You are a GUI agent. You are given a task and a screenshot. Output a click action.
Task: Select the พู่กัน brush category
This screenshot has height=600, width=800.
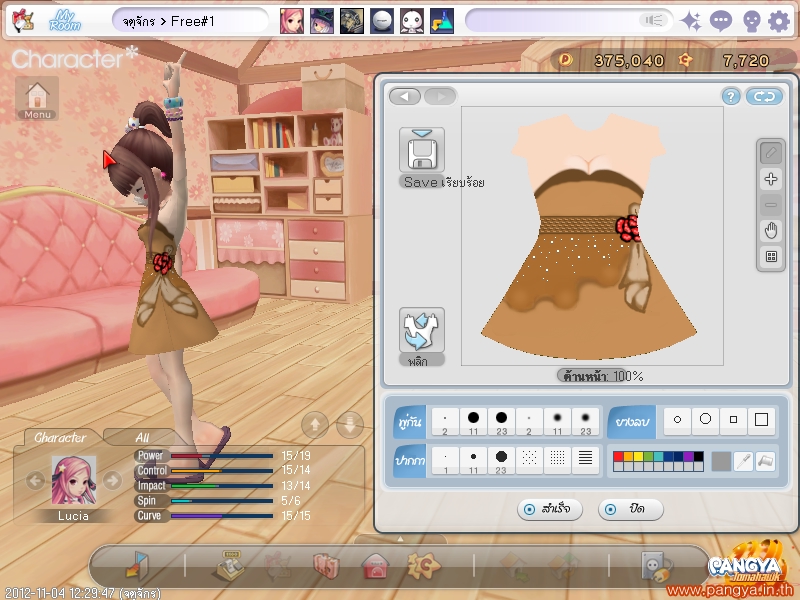click(410, 422)
